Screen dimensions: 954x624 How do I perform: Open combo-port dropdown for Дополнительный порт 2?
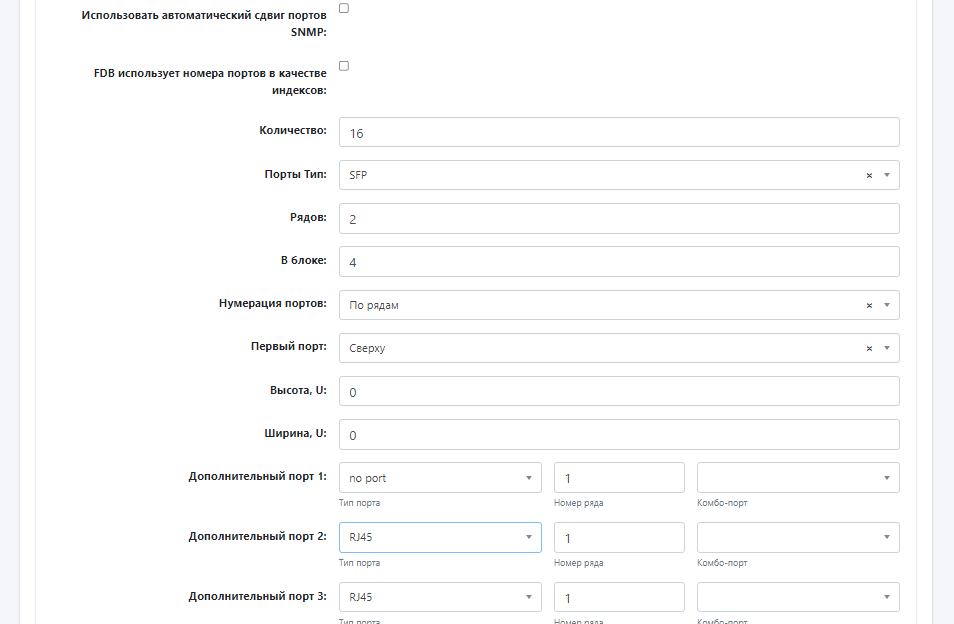(x=798, y=538)
